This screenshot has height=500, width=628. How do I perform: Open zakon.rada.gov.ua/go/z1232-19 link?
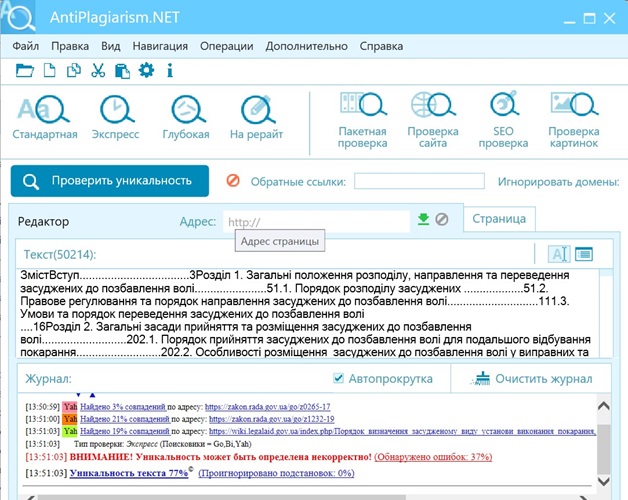pyautogui.click(x=272, y=419)
